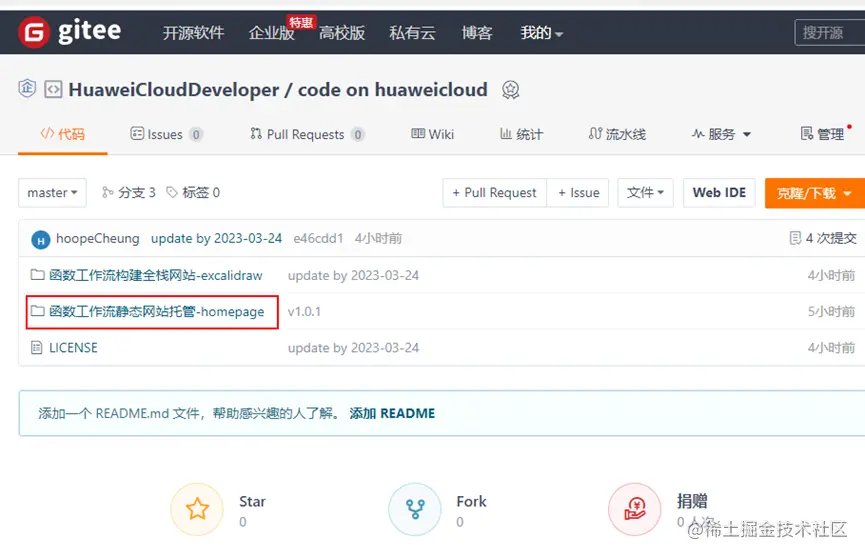Expand the 文件 dropdown button
865x557 pixels.
(645, 192)
